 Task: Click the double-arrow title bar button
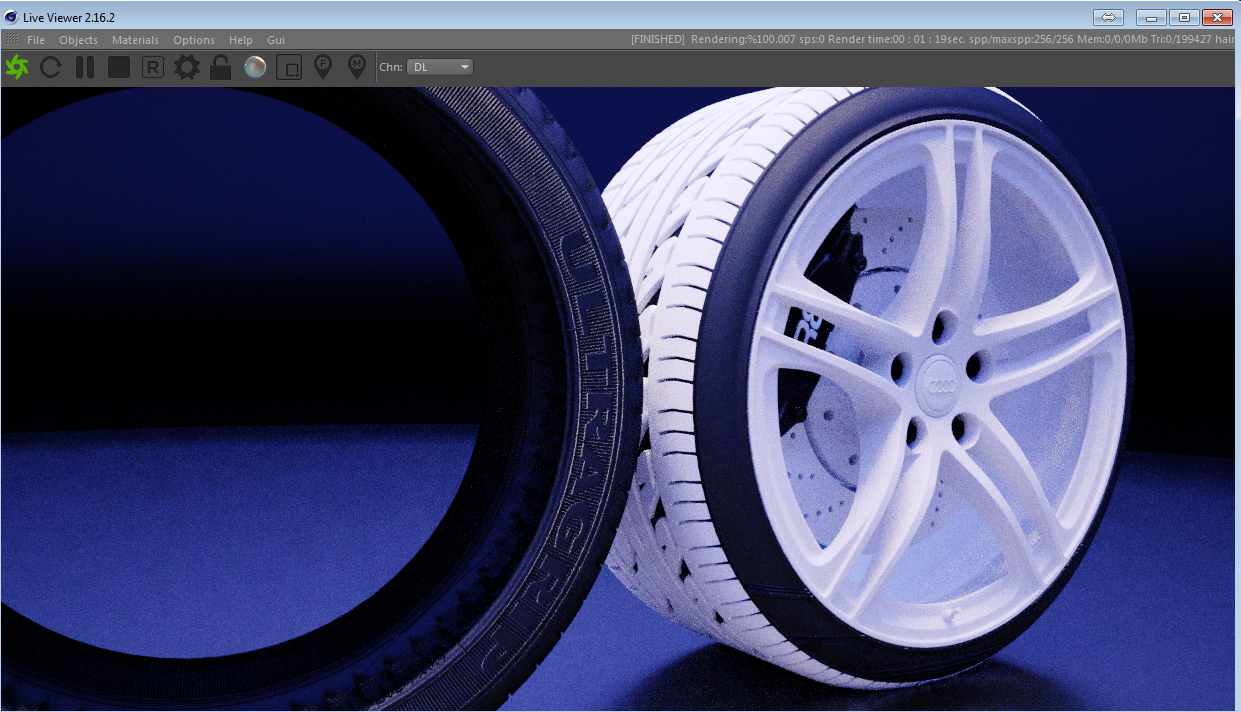tap(1108, 17)
